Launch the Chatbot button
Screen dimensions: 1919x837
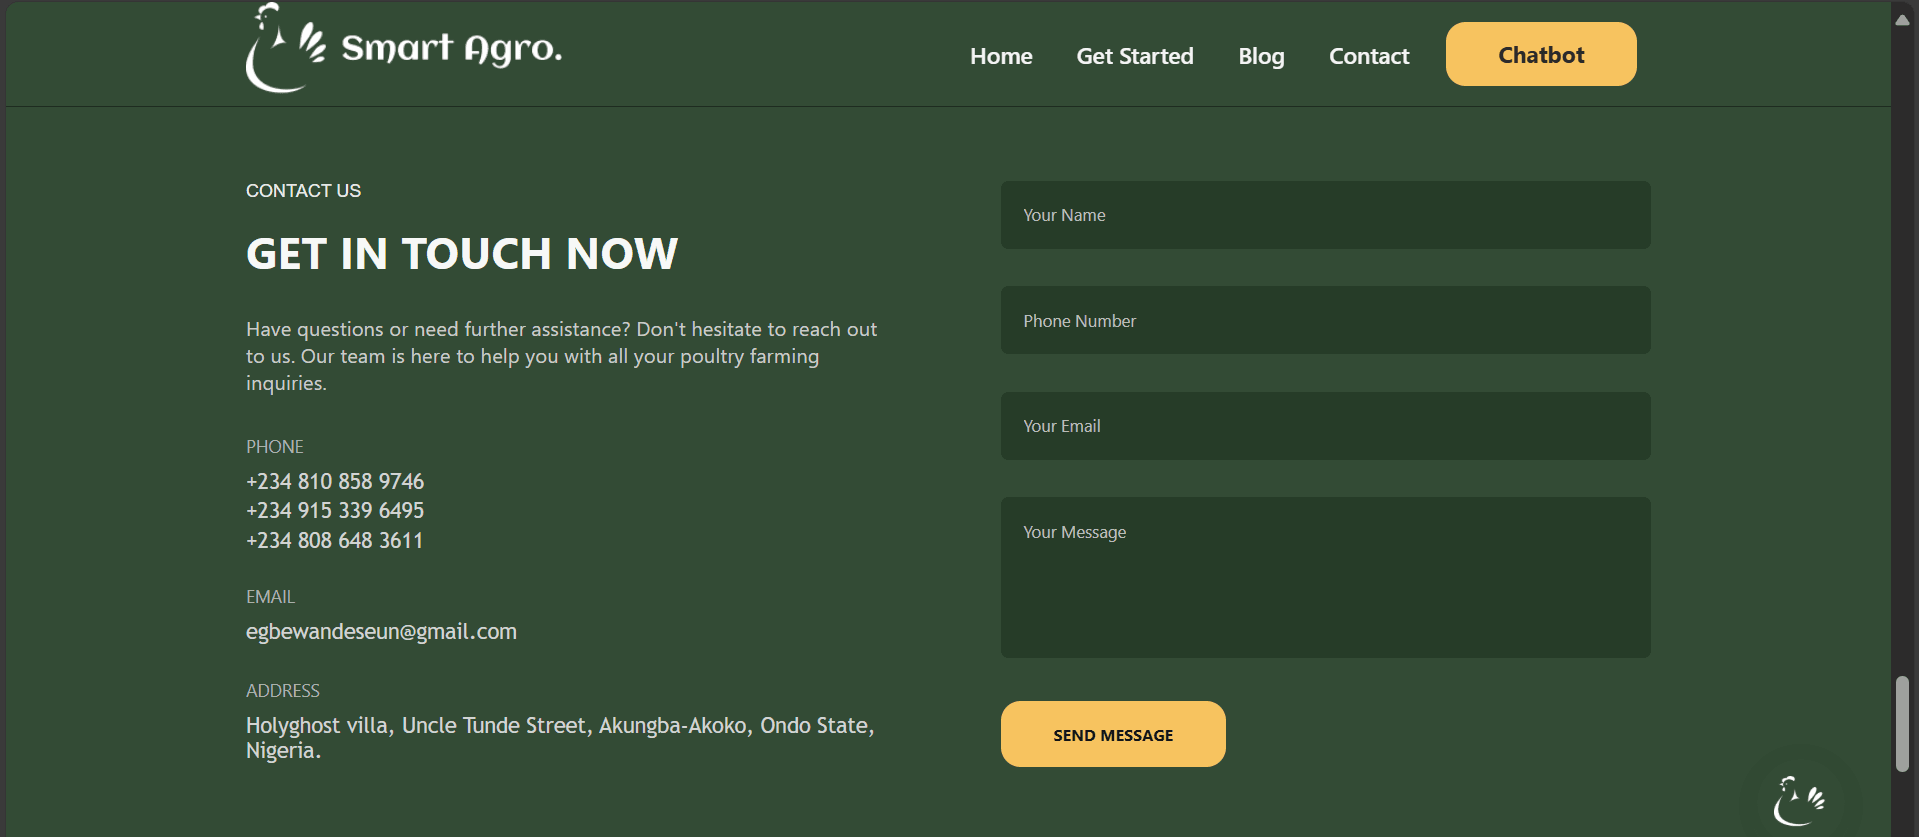tap(1540, 55)
